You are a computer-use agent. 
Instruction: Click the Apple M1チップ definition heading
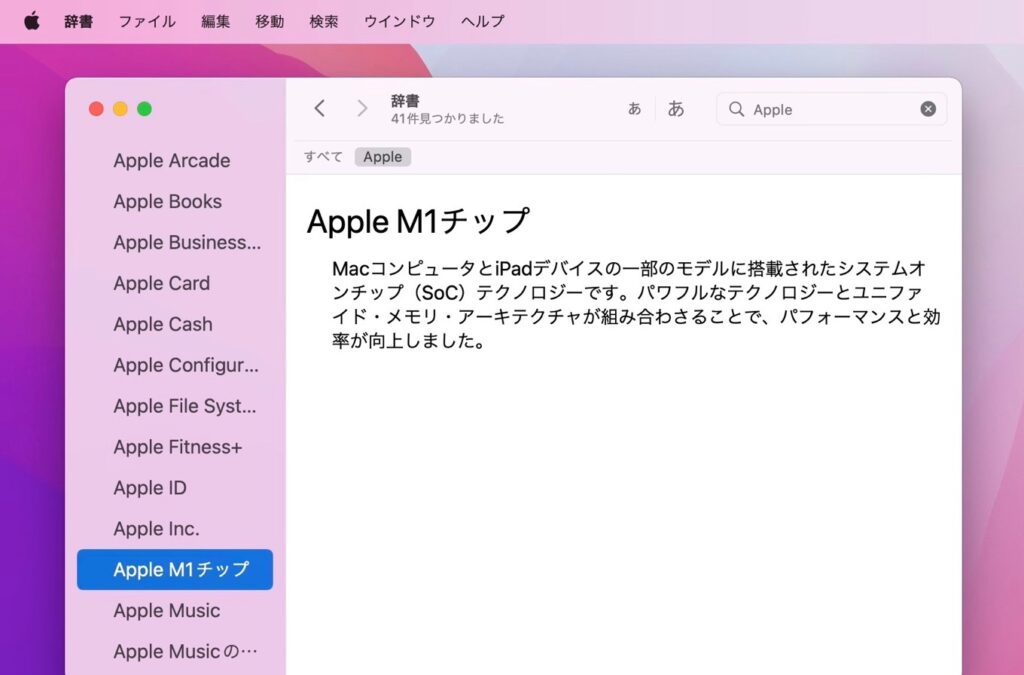pyautogui.click(x=418, y=221)
